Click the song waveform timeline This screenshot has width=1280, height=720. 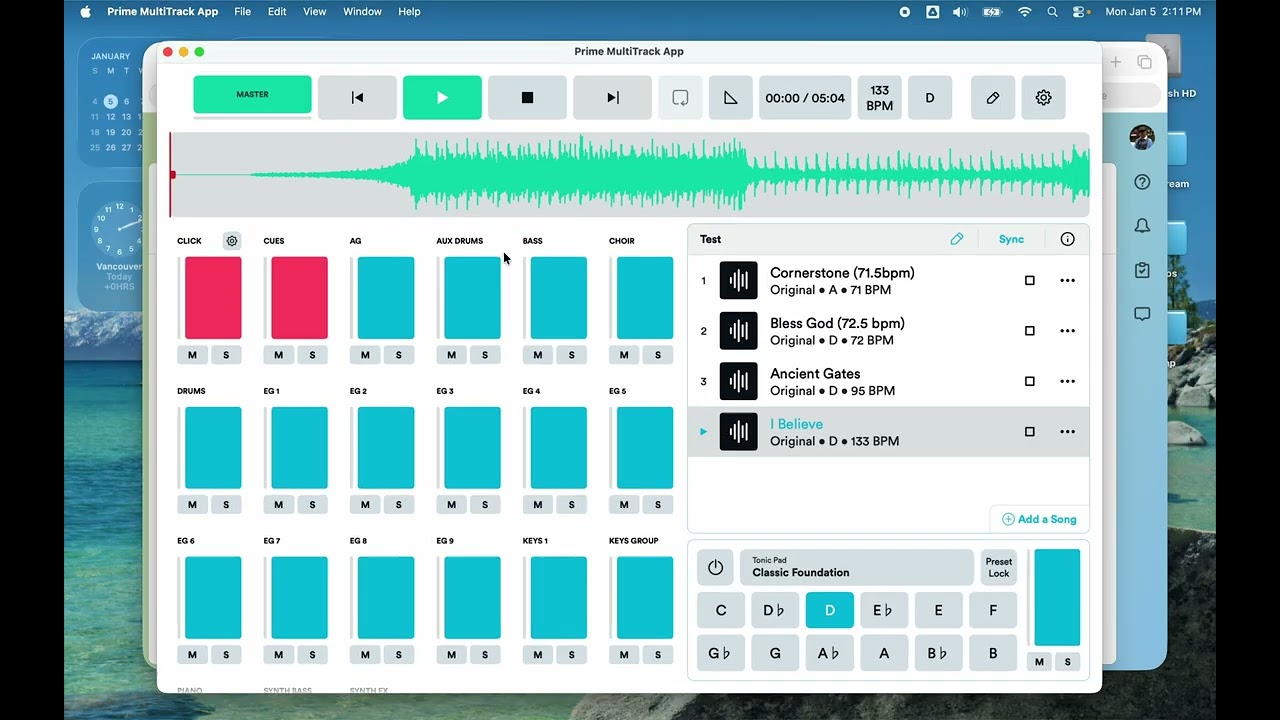(629, 175)
